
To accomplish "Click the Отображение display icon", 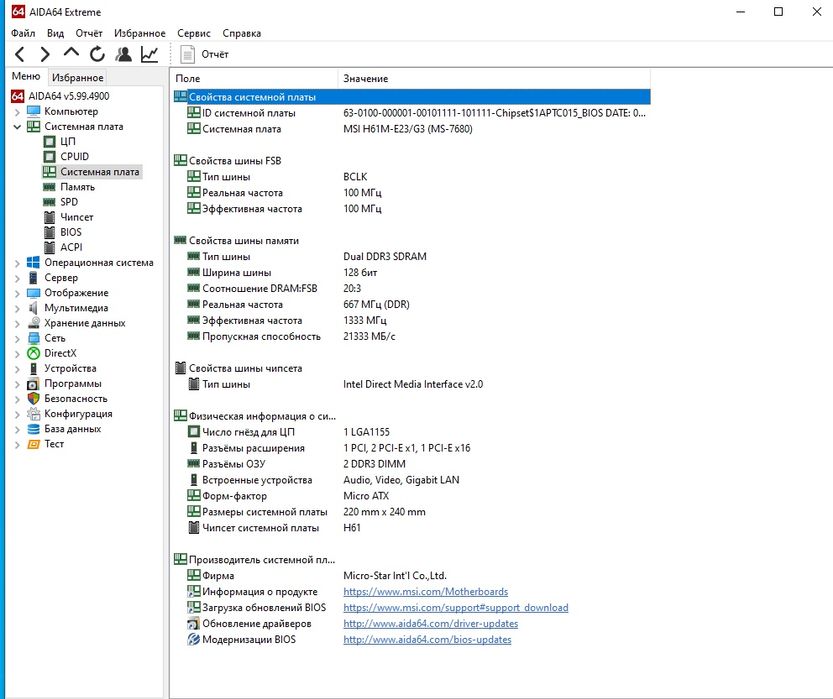I will (x=33, y=293).
